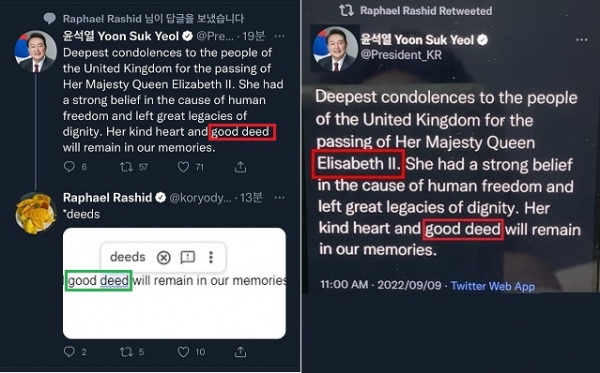600x373 pixels.
Task: Share Raphael Rashid's reply tweet
Action: [x=240, y=352]
